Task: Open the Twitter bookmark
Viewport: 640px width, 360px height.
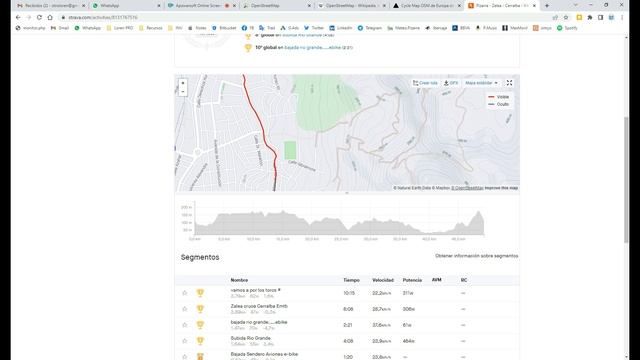Action: [313, 28]
